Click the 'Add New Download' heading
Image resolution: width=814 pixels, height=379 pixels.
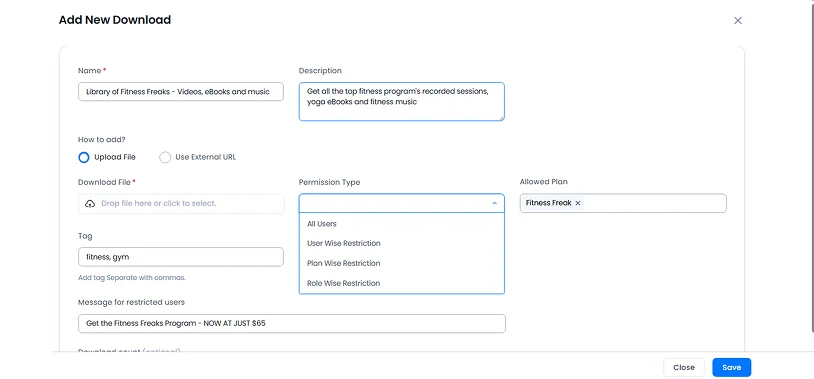point(115,20)
